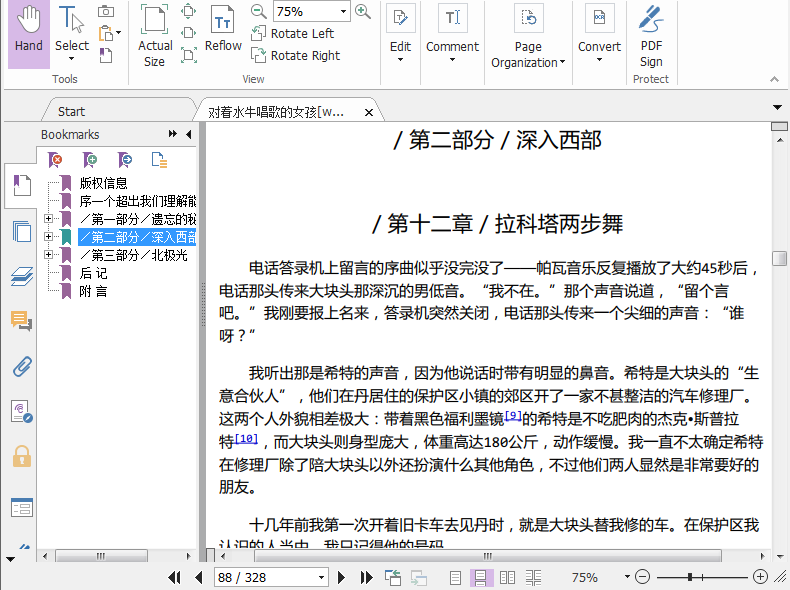Select the 后记 bookmark
Image resolution: width=790 pixels, height=590 pixels.
click(93, 273)
